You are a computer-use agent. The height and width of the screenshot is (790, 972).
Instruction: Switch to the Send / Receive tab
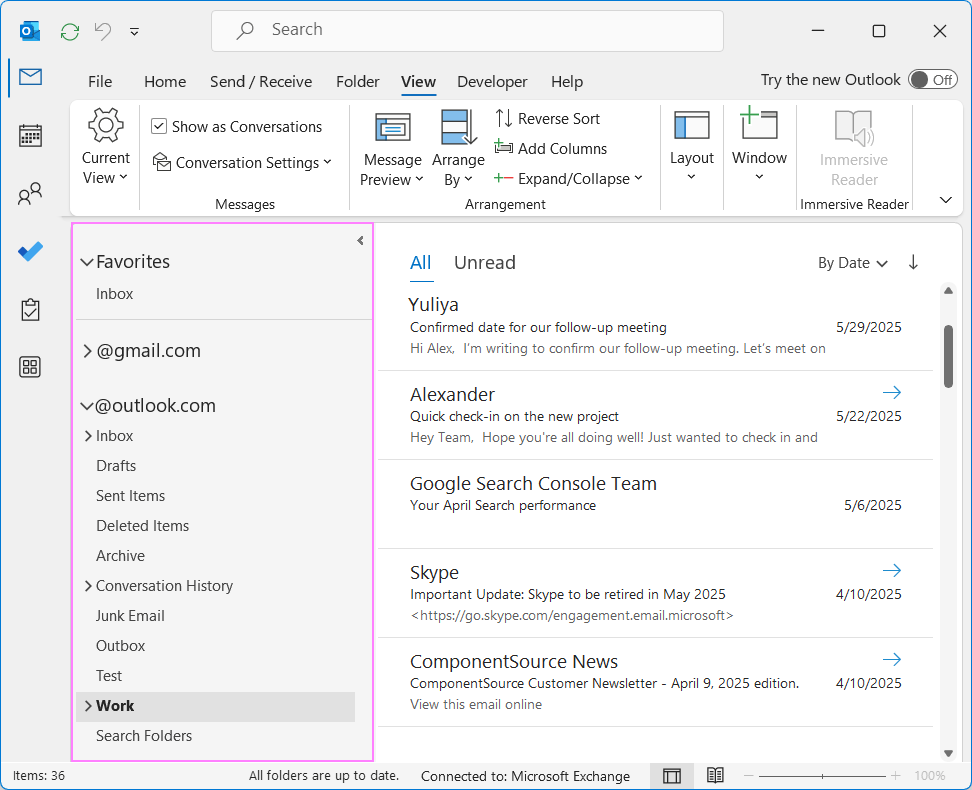pos(261,82)
